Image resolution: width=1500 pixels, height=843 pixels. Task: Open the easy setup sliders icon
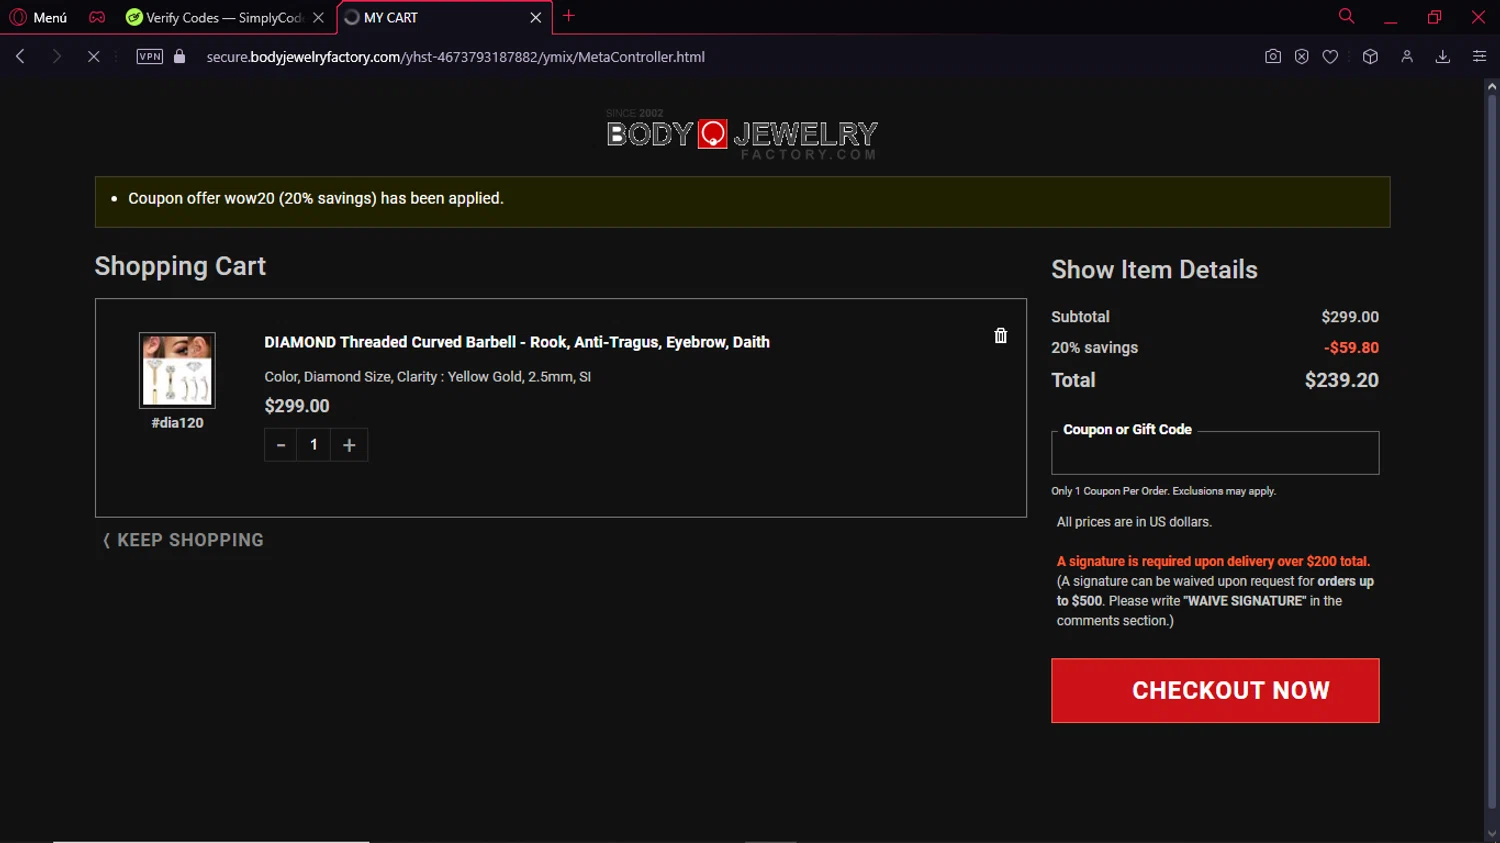pos(1479,57)
